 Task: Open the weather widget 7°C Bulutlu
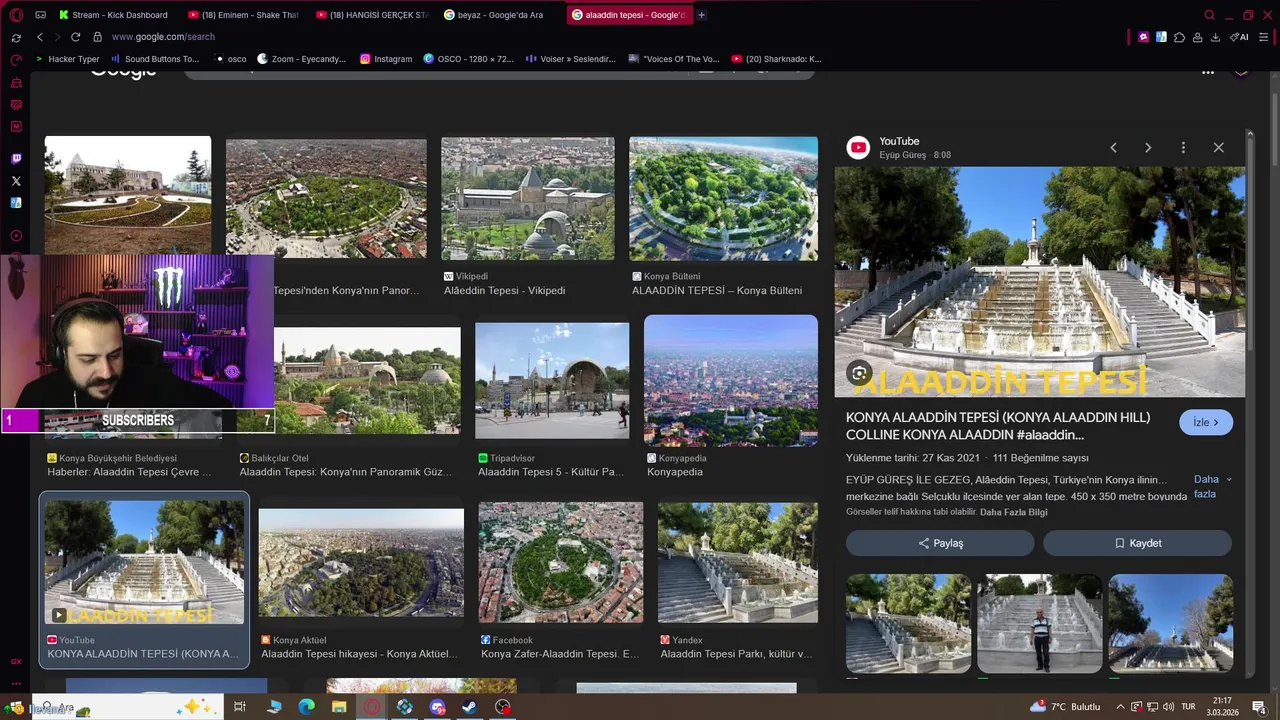coord(1067,707)
